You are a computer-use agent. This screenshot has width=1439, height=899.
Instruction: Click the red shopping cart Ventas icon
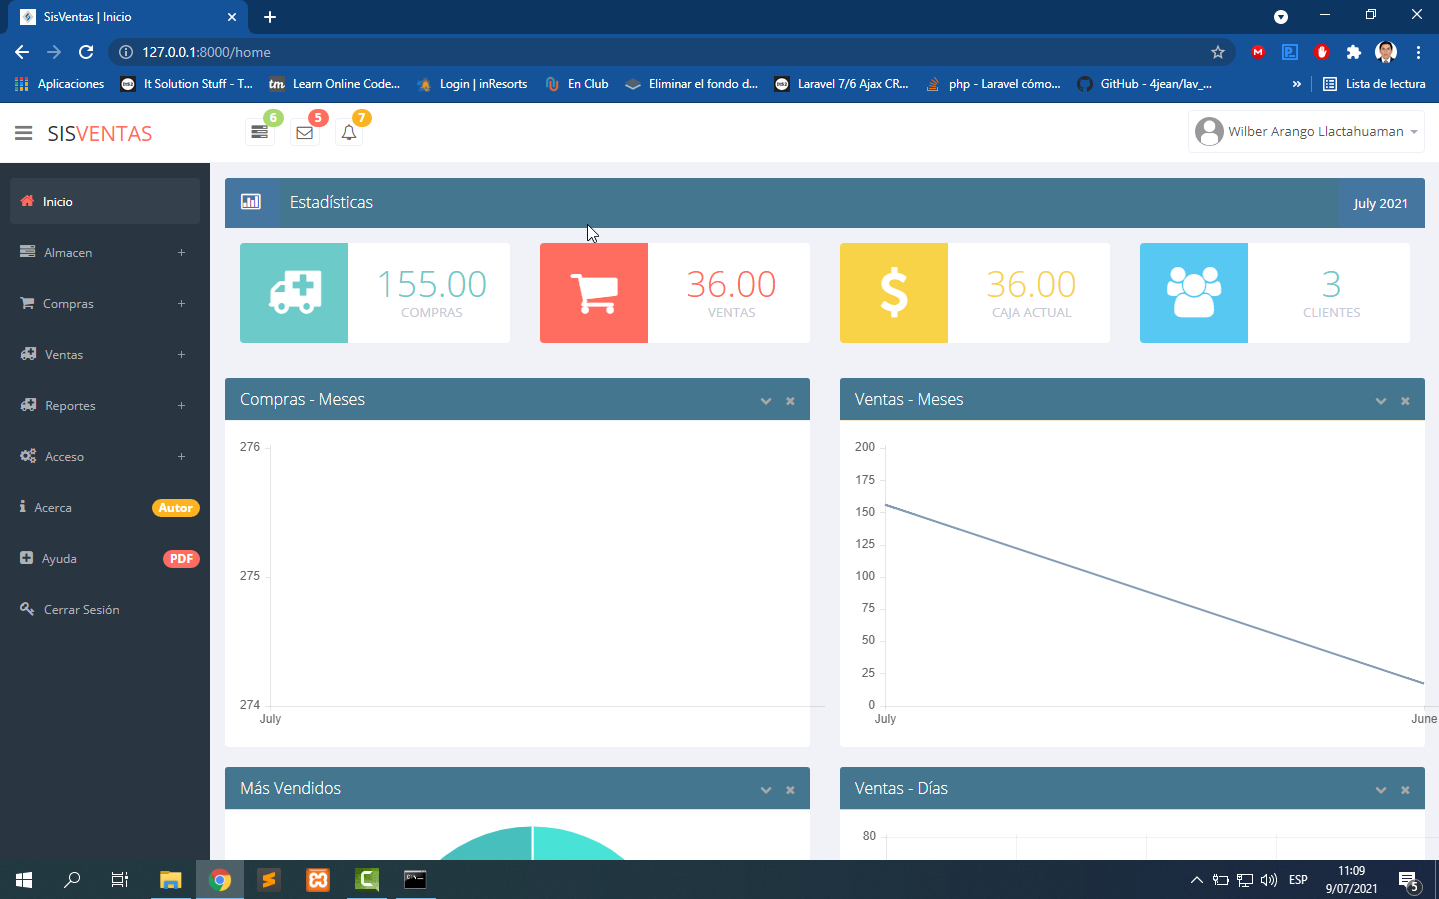click(594, 293)
